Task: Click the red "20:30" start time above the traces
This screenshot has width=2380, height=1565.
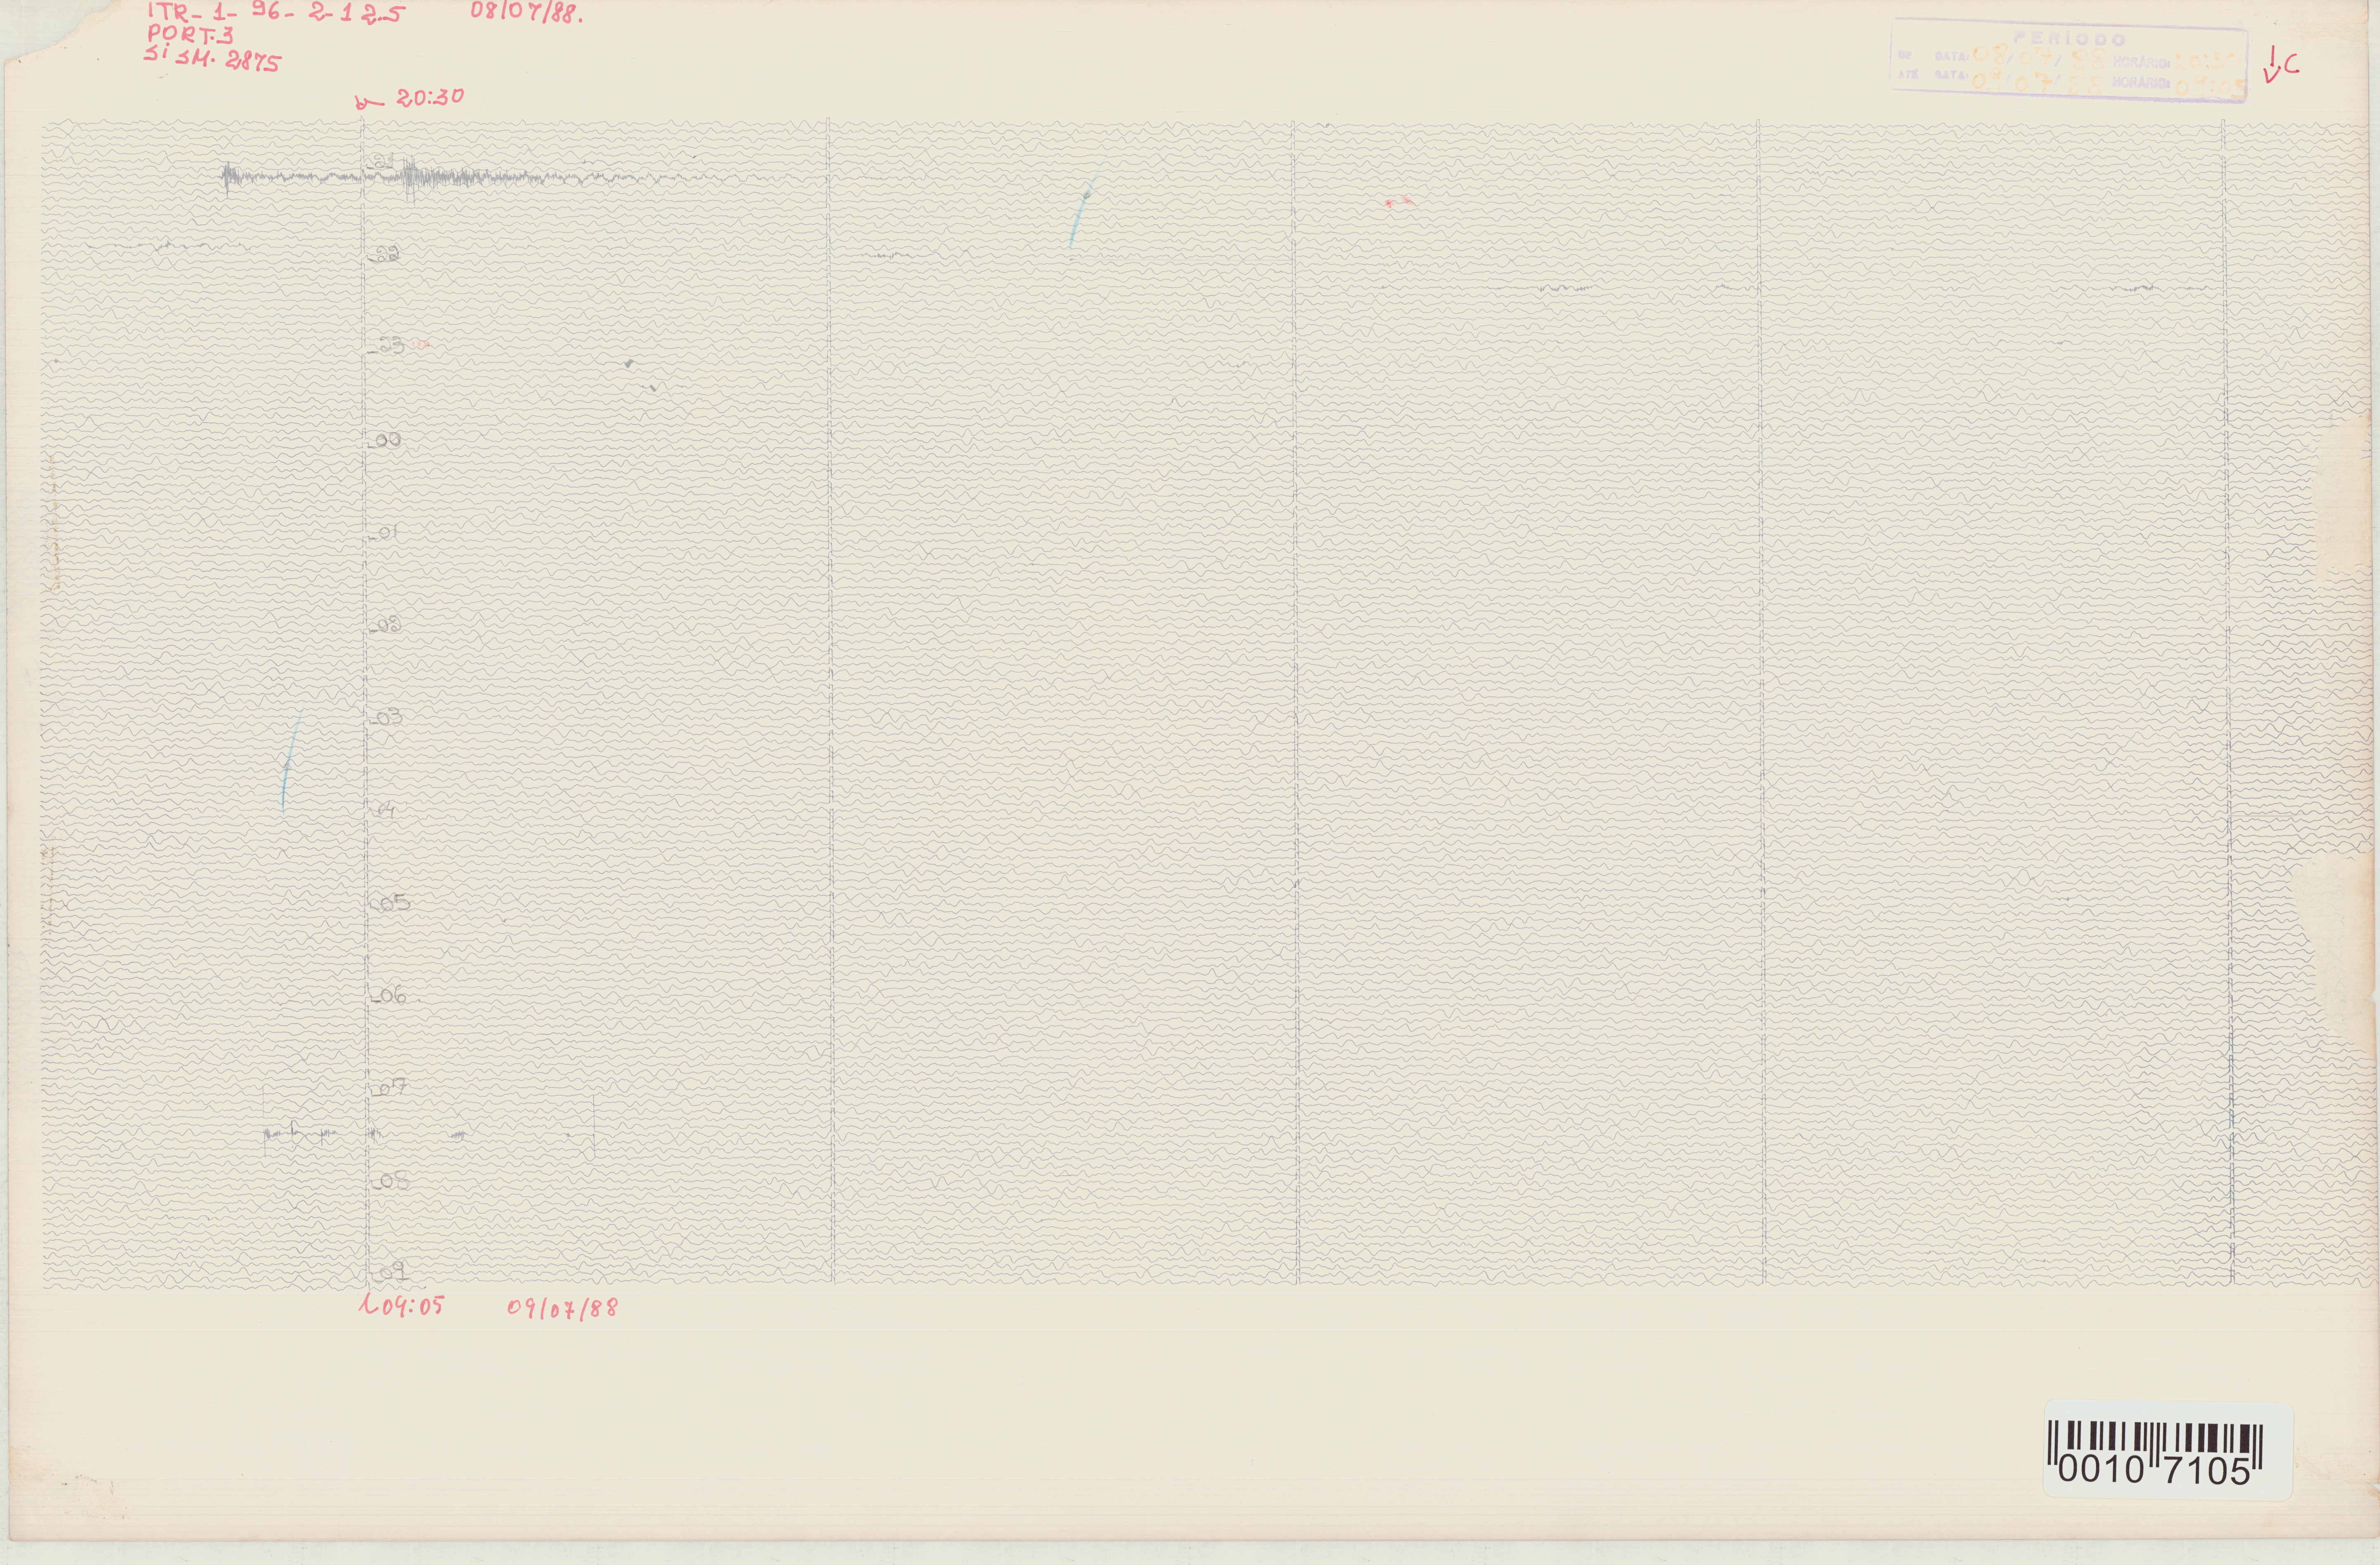Action: click(x=430, y=98)
